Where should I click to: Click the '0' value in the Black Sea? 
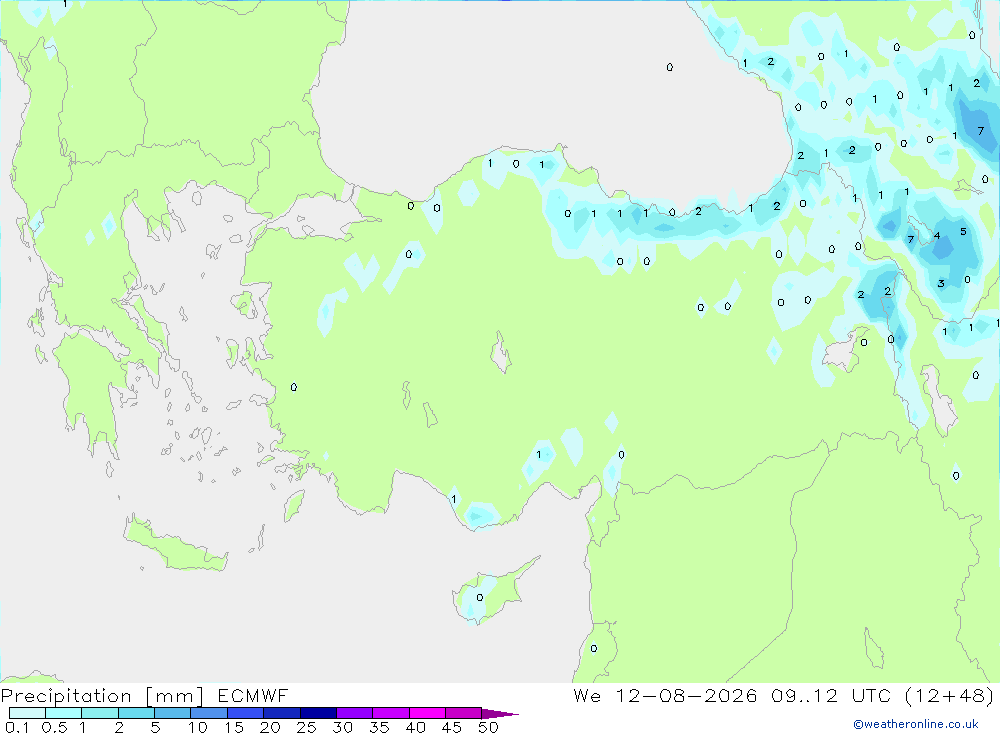670,67
